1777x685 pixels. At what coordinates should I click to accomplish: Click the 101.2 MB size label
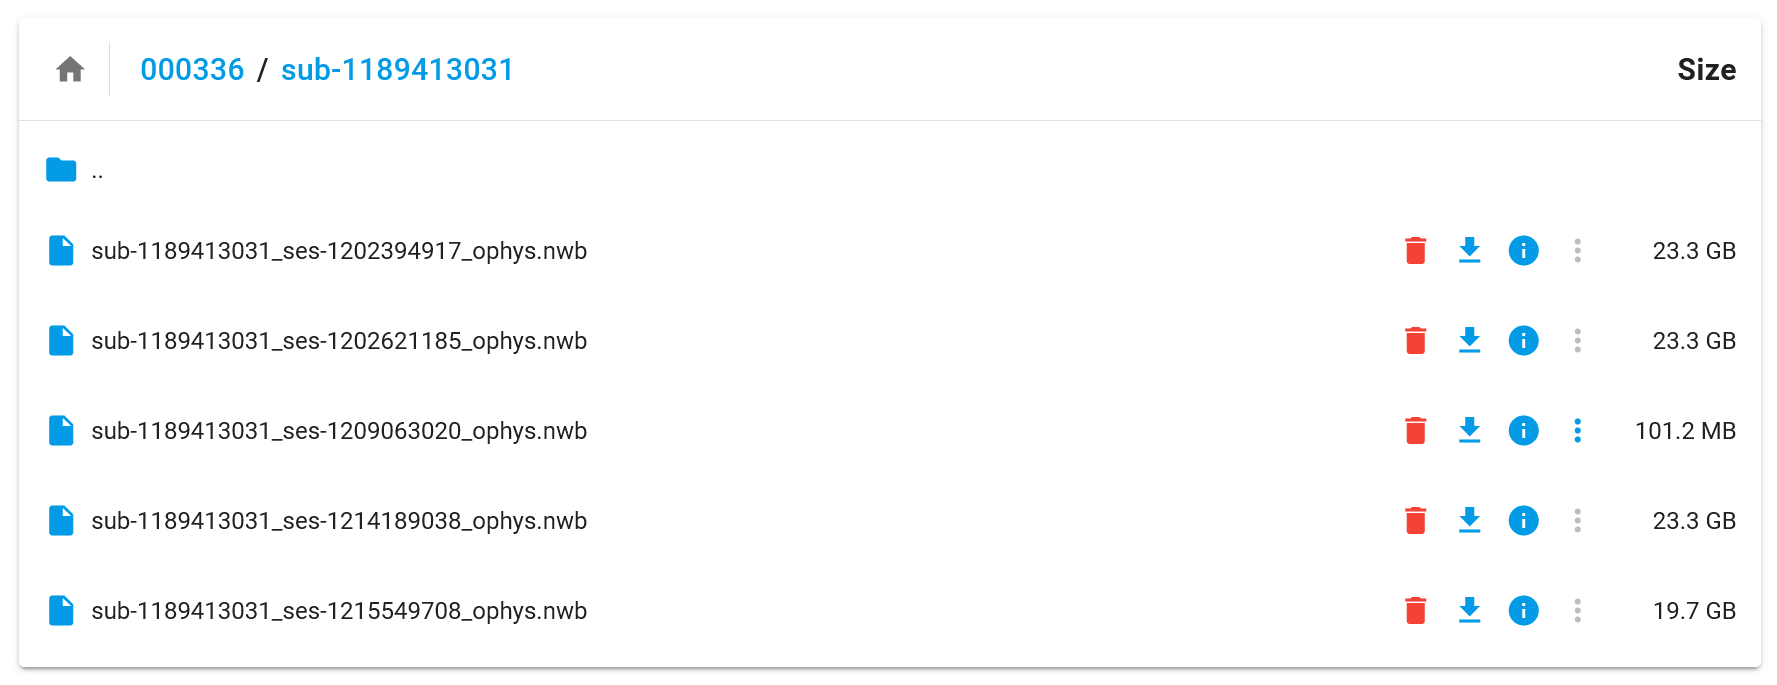point(1685,431)
